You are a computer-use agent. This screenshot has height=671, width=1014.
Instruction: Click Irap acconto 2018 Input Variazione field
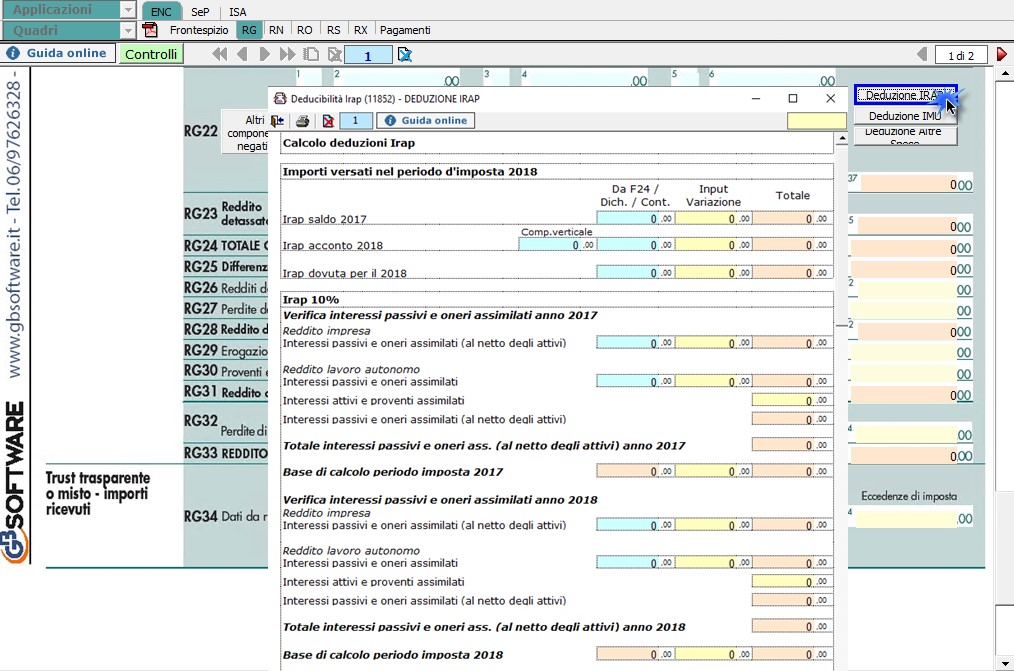(x=713, y=244)
